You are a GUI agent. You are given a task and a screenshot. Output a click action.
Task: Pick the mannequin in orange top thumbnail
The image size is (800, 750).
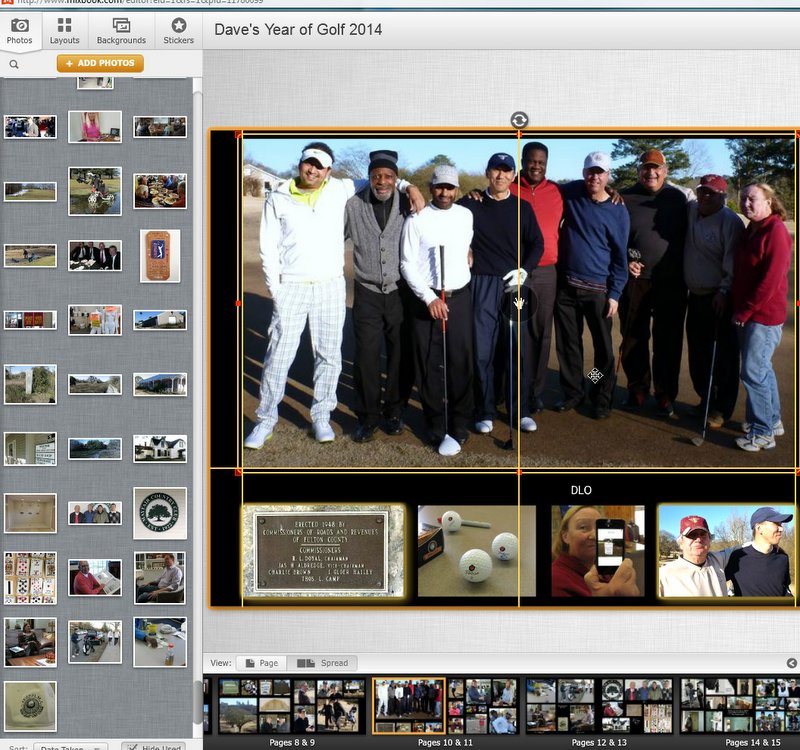(95, 320)
